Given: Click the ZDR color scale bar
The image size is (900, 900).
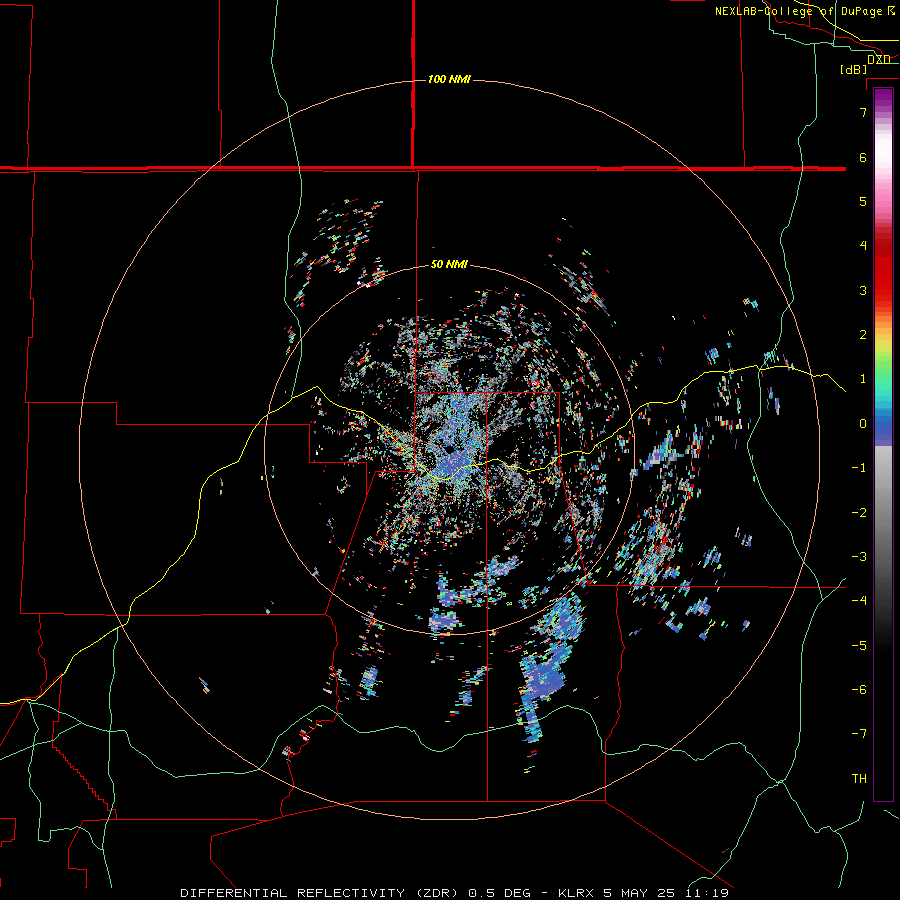Looking at the screenshot, I should (x=883, y=445).
